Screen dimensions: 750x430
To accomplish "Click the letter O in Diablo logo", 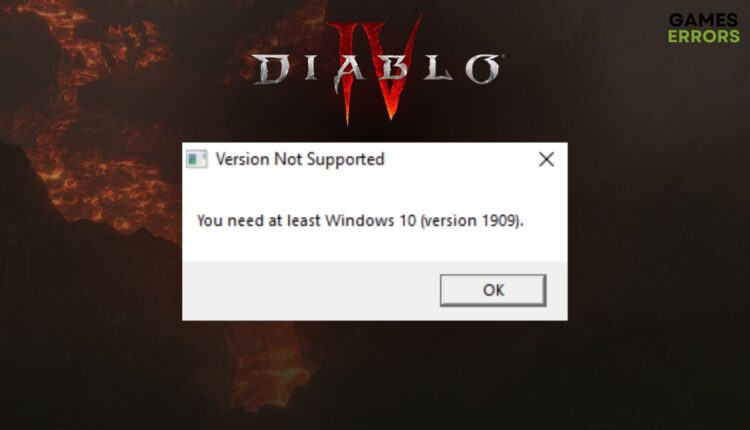I will coord(483,69).
